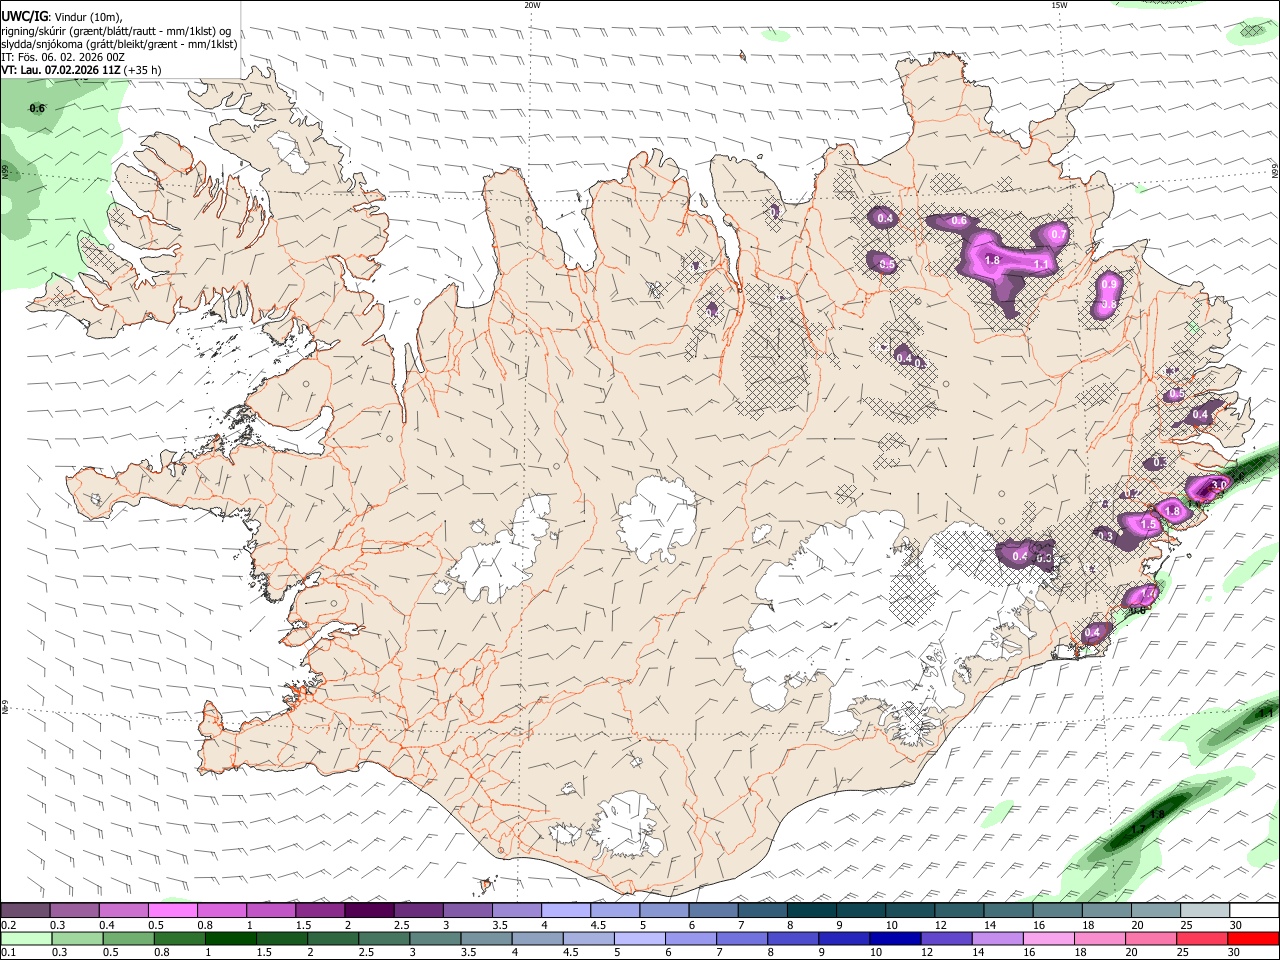Click the valid time 'VT: Lau. 07.02.2026 11Z (+35 h)'
1280x960 pixels.
[81, 71]
